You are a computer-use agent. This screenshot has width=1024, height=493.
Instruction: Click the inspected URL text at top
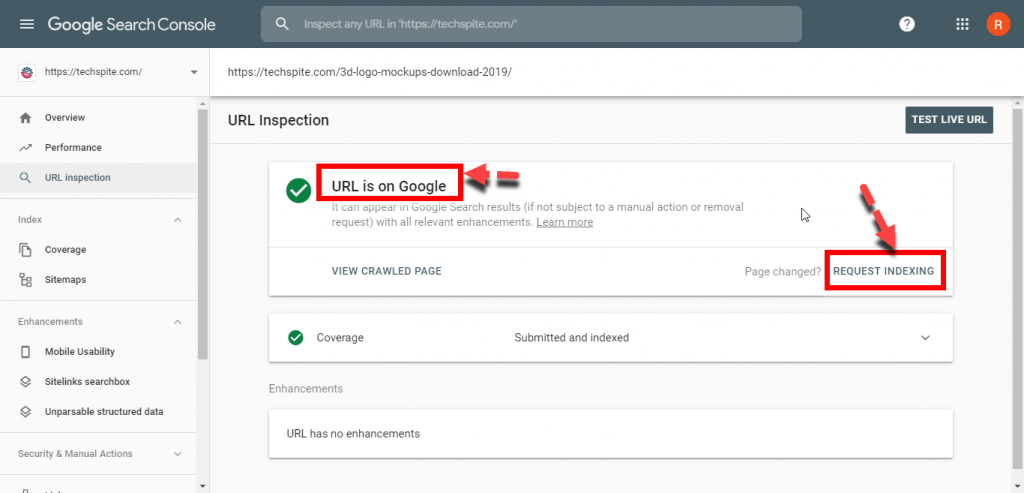click(x=369, y=72)
